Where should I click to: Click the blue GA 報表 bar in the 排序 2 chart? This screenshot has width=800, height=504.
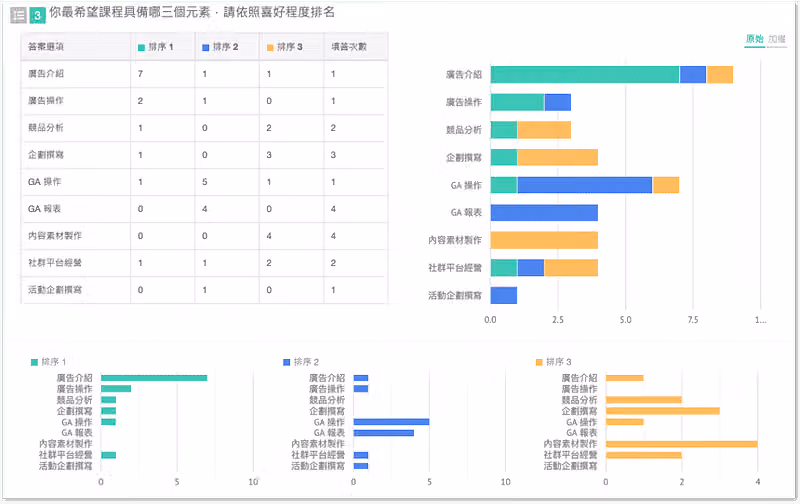click(x=384, y=433)
